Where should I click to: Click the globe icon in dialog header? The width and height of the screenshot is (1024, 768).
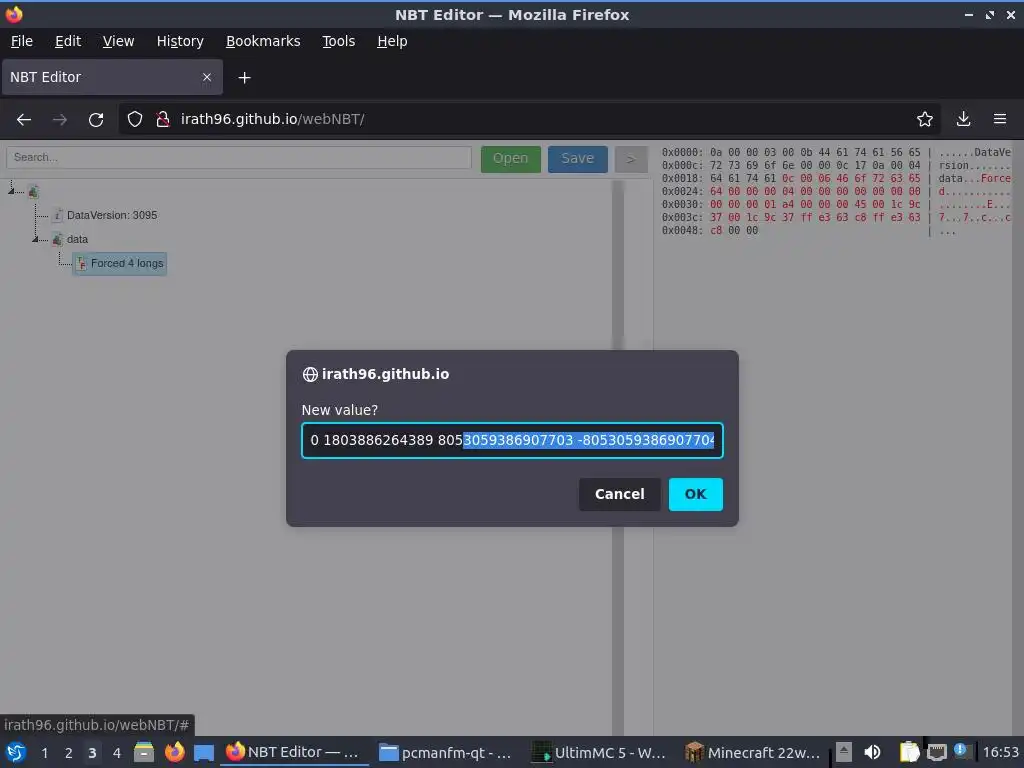310,374
